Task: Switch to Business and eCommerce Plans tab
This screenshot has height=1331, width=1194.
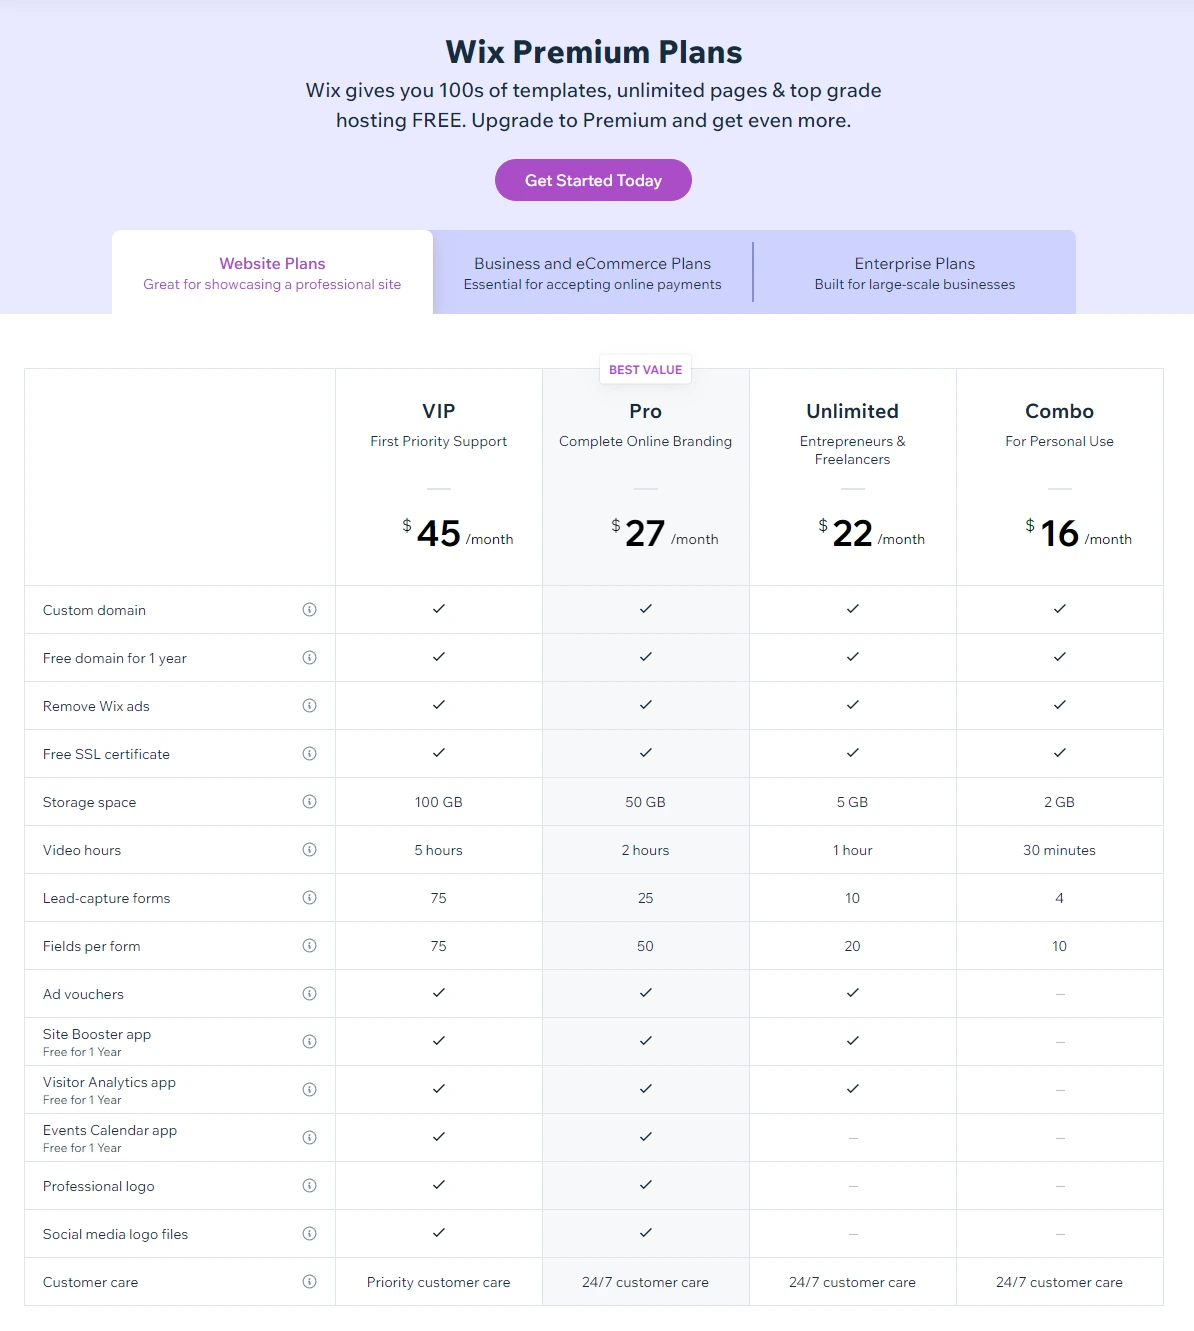Action: [592, 272]
